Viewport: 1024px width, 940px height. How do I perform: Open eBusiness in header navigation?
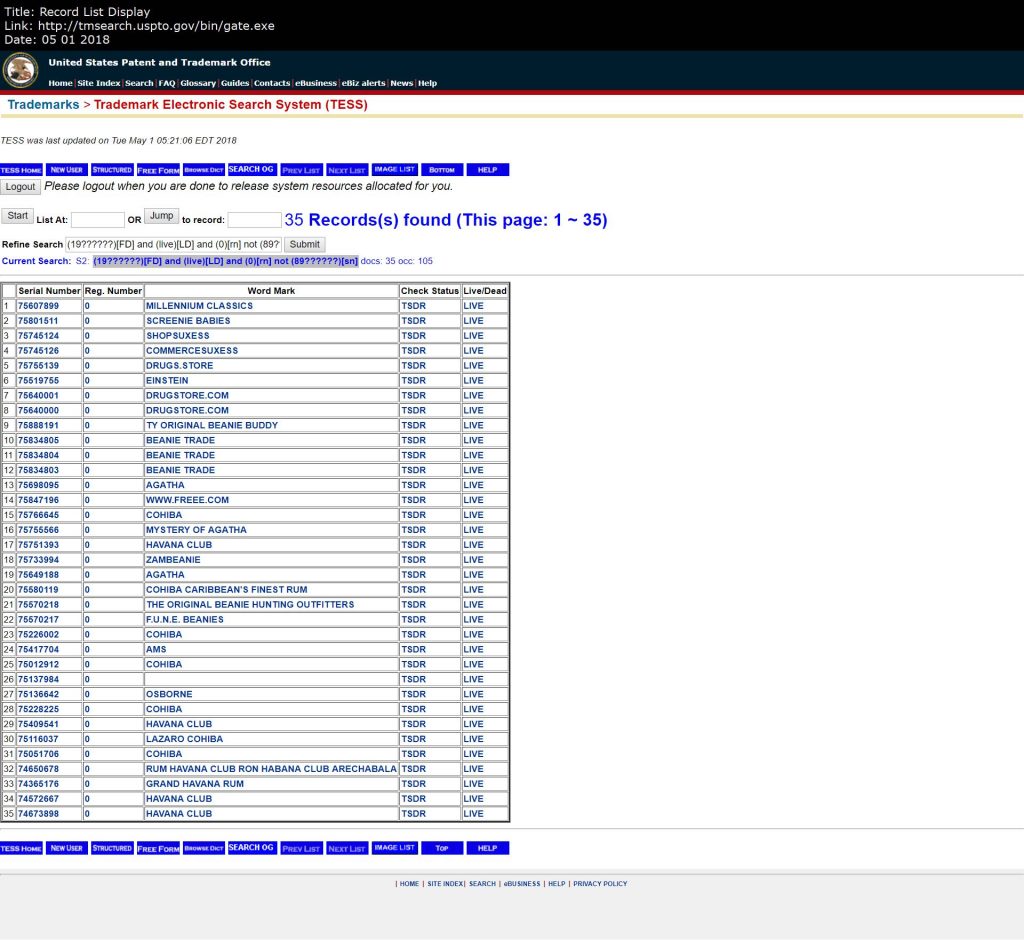(315, 83)
